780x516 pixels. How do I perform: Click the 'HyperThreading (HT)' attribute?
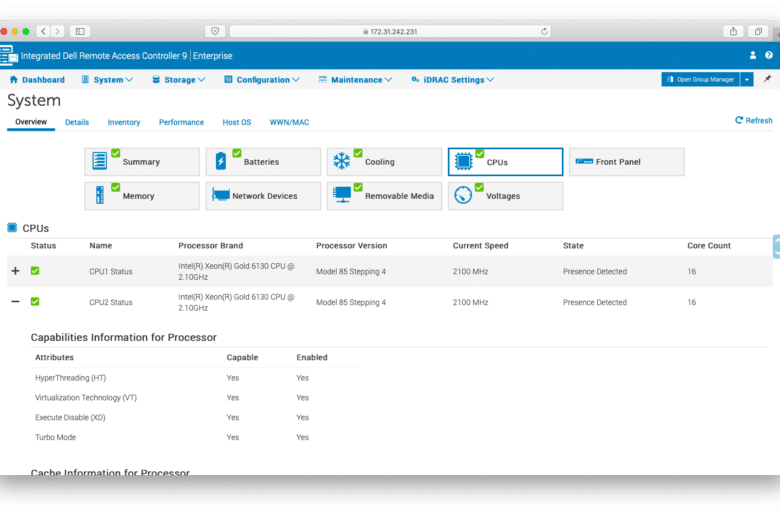(71, 378)
